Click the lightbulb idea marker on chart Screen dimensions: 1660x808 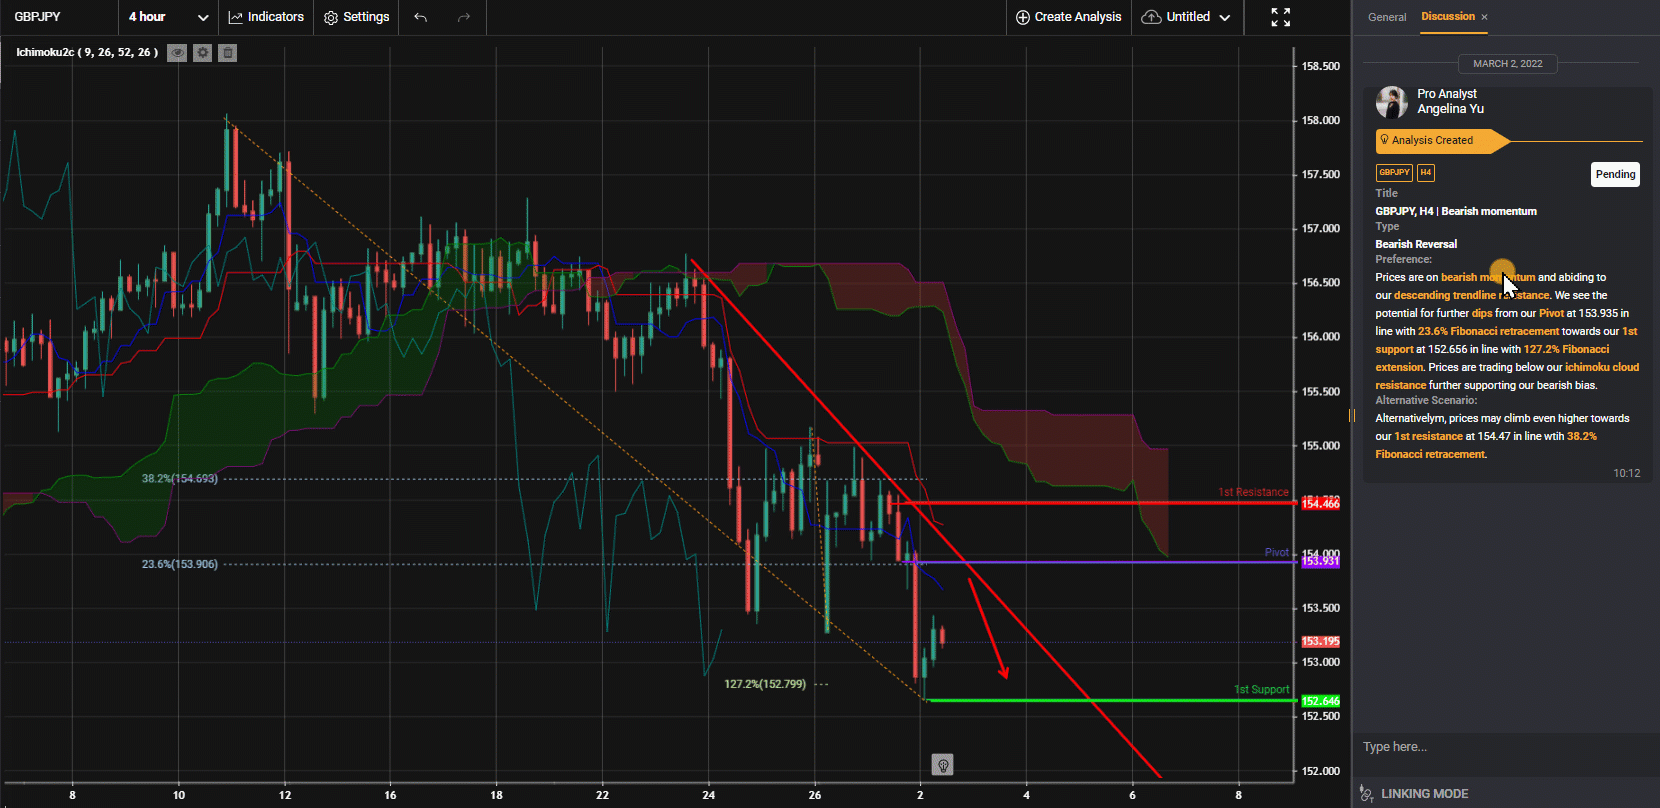click(942, 765)
